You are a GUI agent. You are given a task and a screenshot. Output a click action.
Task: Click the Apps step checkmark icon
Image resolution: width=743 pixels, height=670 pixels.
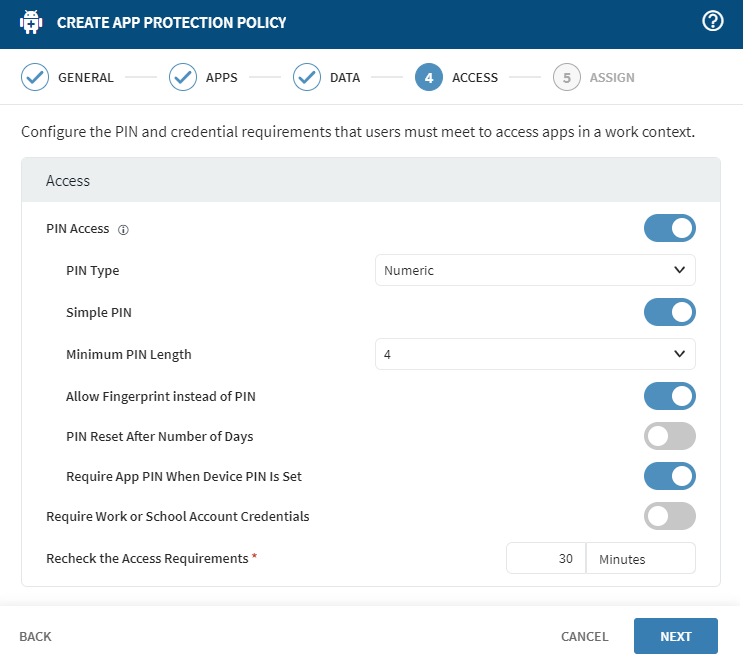pos(183,77)
